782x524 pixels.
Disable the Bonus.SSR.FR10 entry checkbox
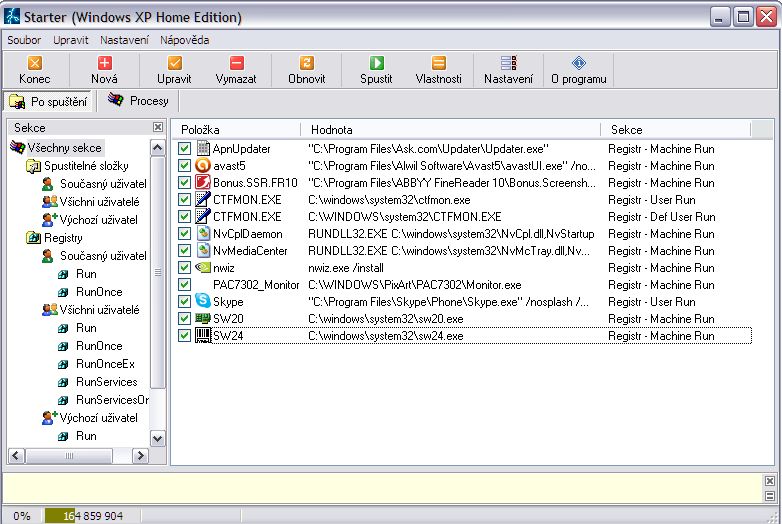point(184,182)
